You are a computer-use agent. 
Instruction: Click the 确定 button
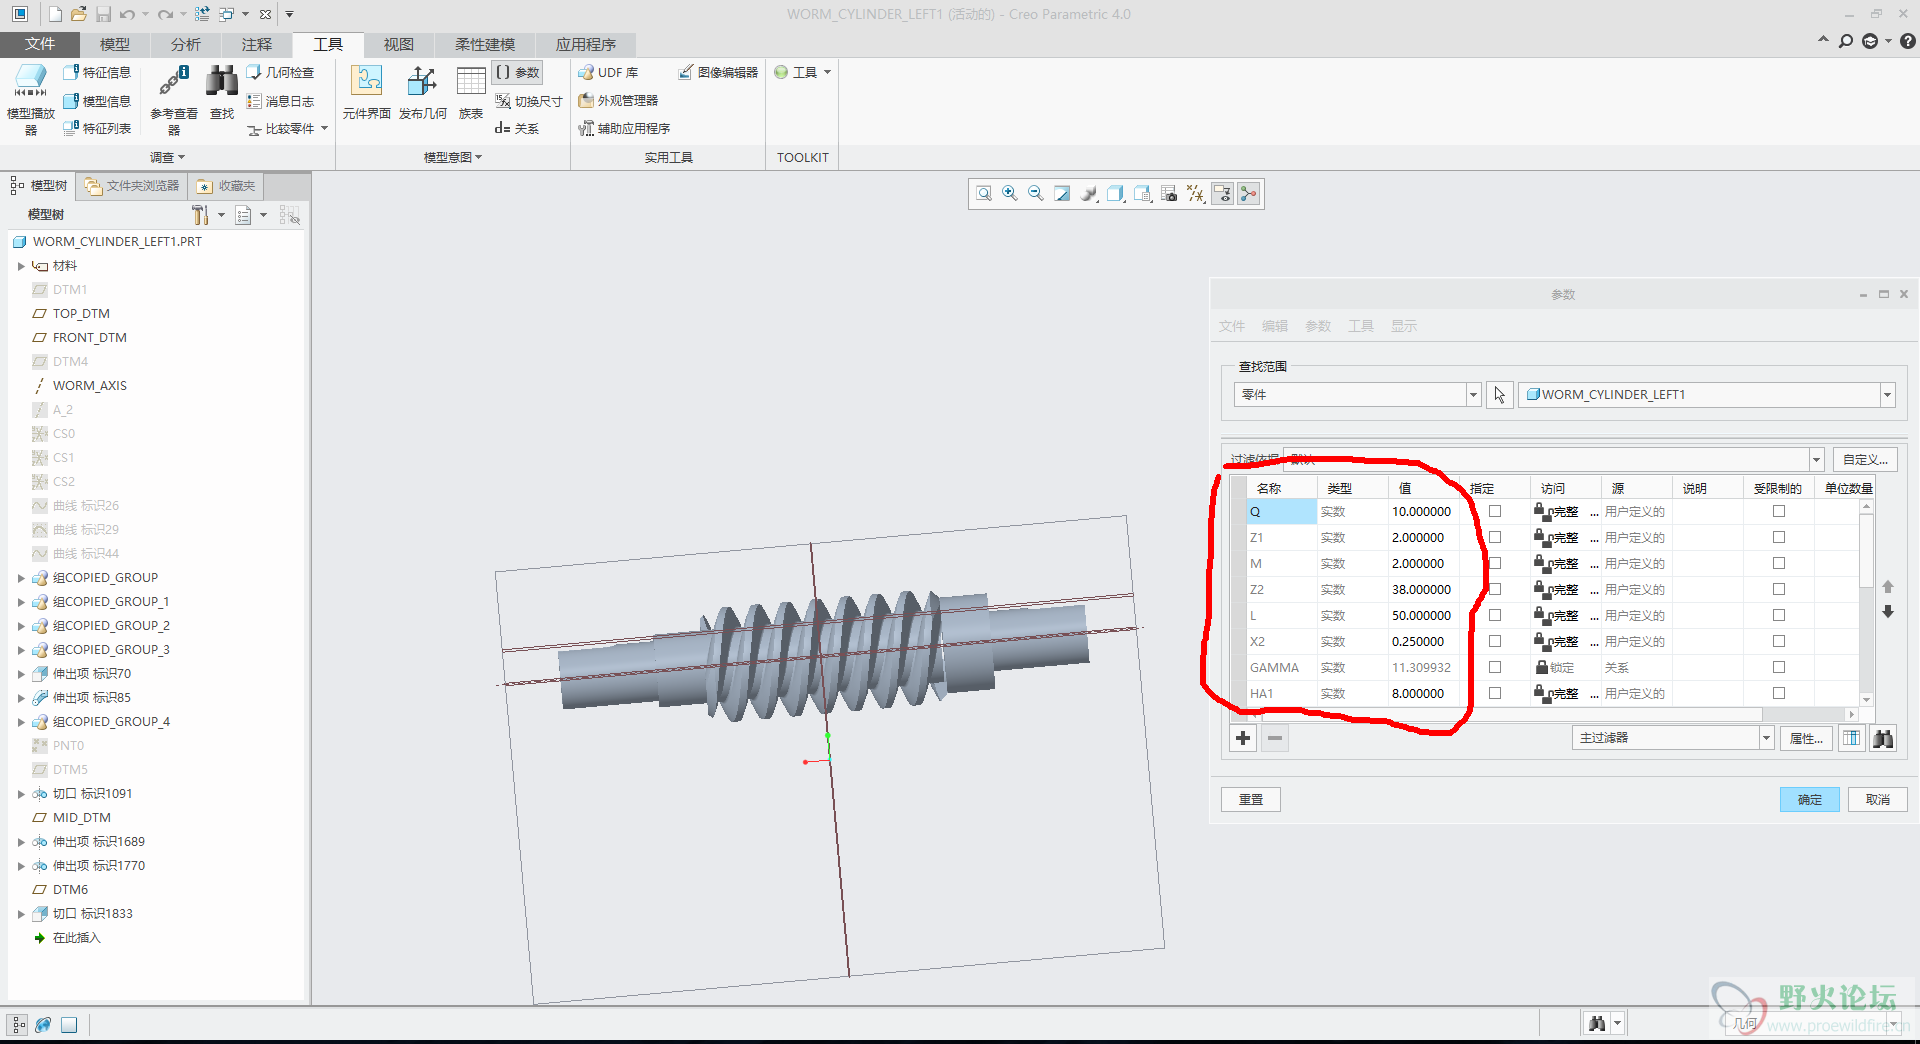point(1809,799)
